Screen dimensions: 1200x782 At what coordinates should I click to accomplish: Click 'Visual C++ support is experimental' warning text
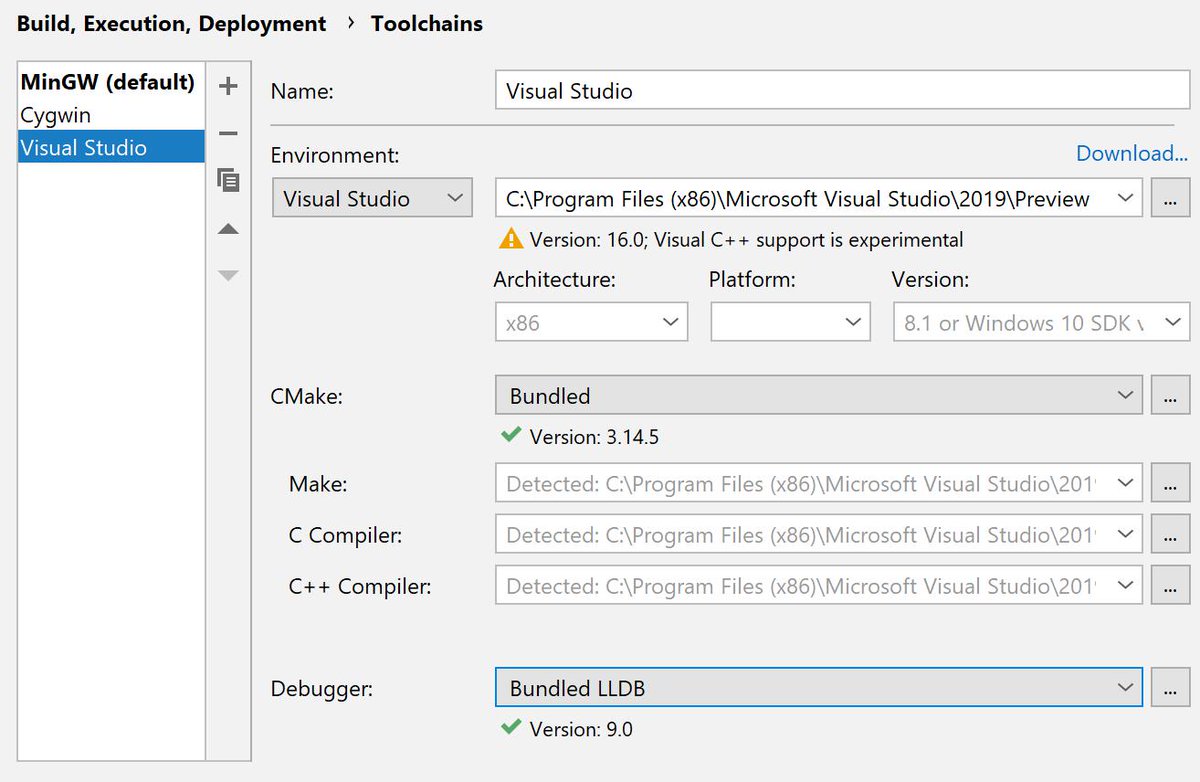coord(809,240)
